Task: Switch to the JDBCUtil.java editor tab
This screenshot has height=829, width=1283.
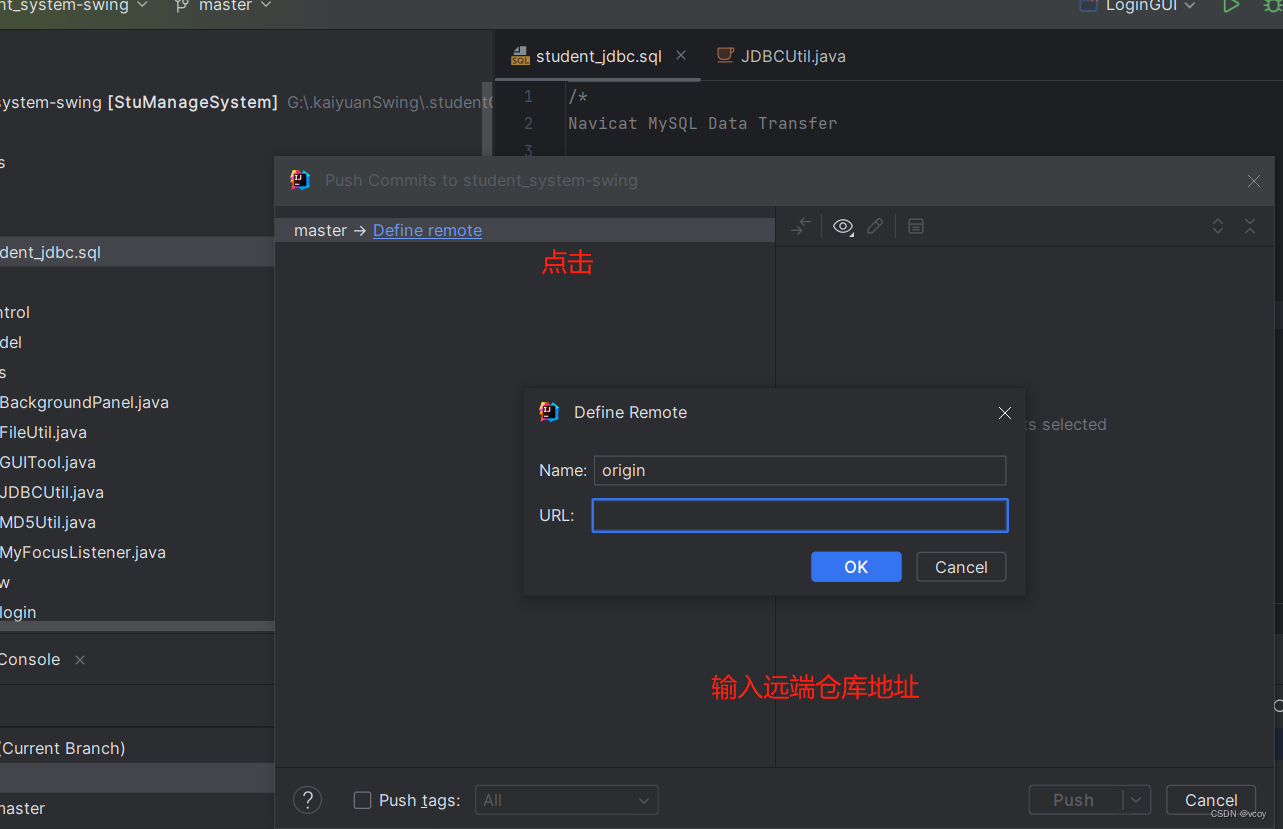Action: tap(782, 56)
